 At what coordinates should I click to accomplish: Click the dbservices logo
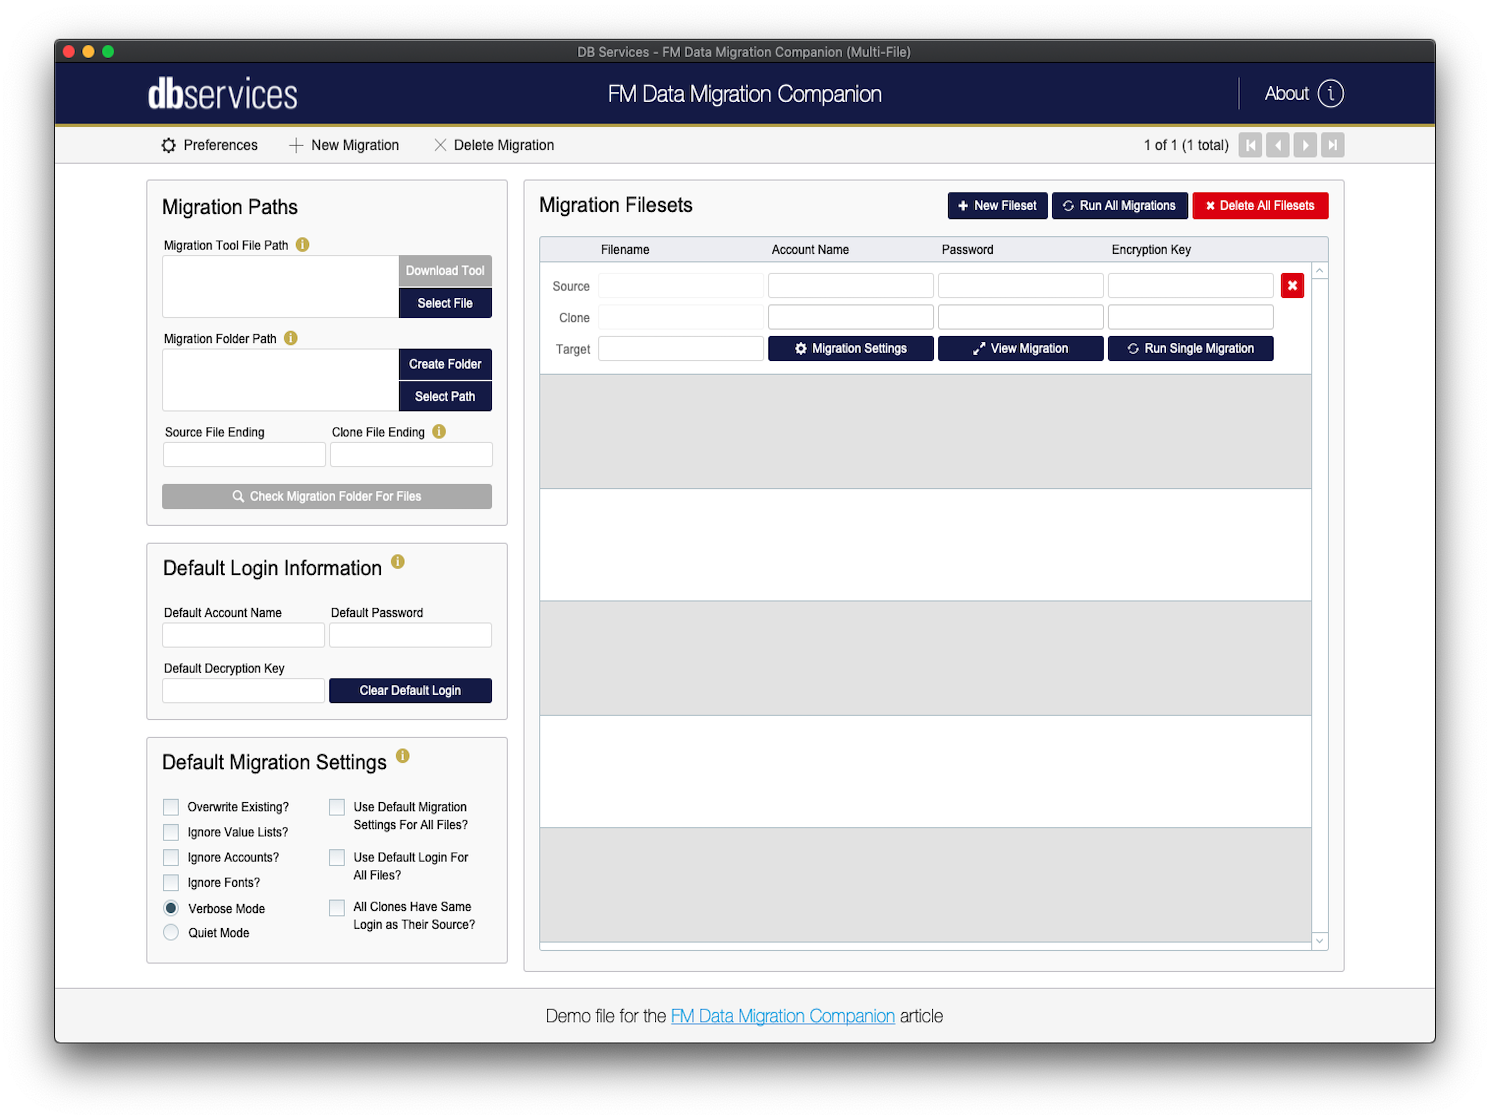click(222, 94)
